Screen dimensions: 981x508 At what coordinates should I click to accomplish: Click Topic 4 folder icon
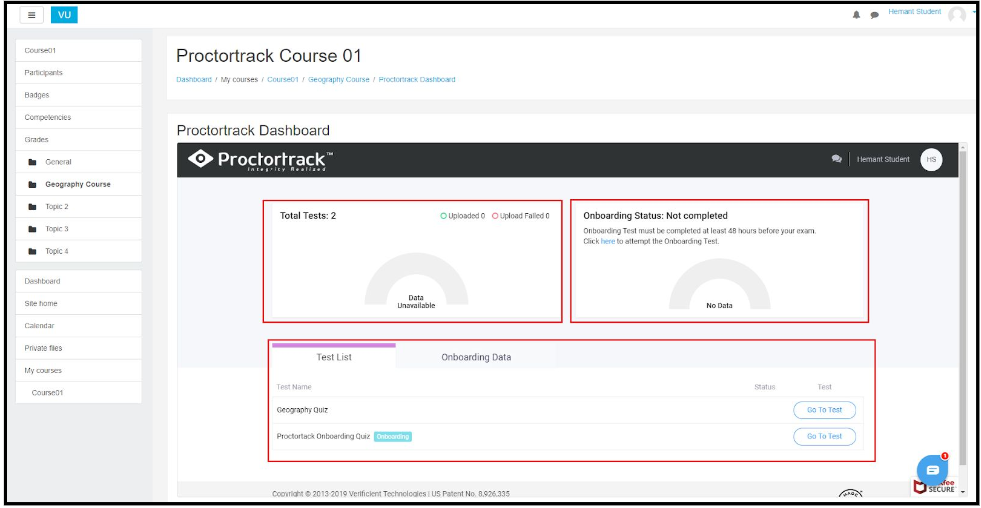[x=33, y=251]
